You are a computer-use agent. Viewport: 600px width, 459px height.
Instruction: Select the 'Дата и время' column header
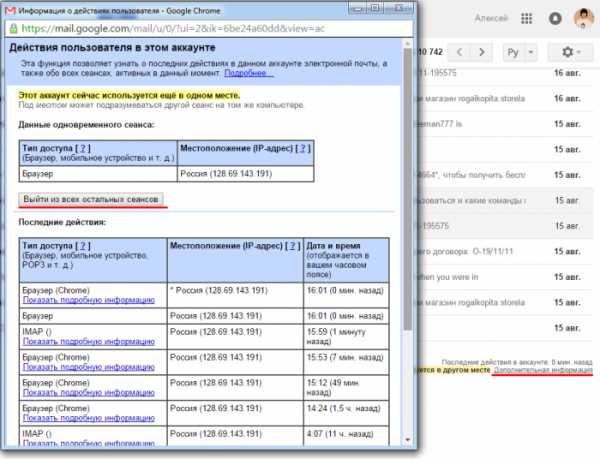tap(346, 260)
